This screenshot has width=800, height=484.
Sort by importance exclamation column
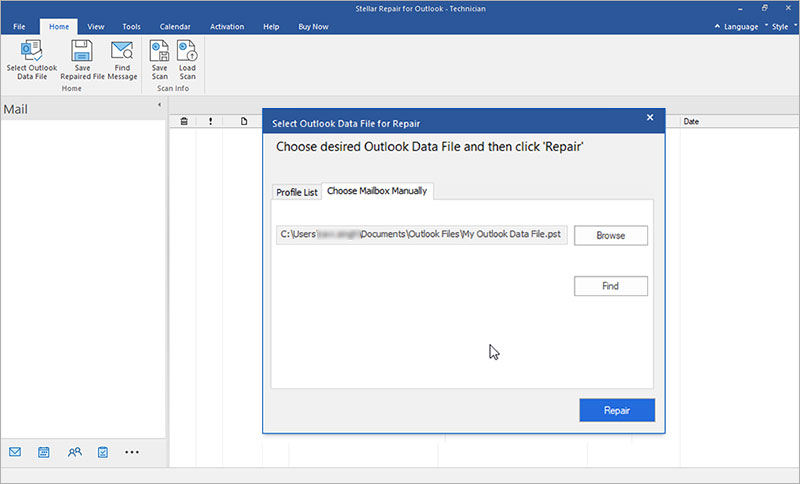[x=210, y=121]
